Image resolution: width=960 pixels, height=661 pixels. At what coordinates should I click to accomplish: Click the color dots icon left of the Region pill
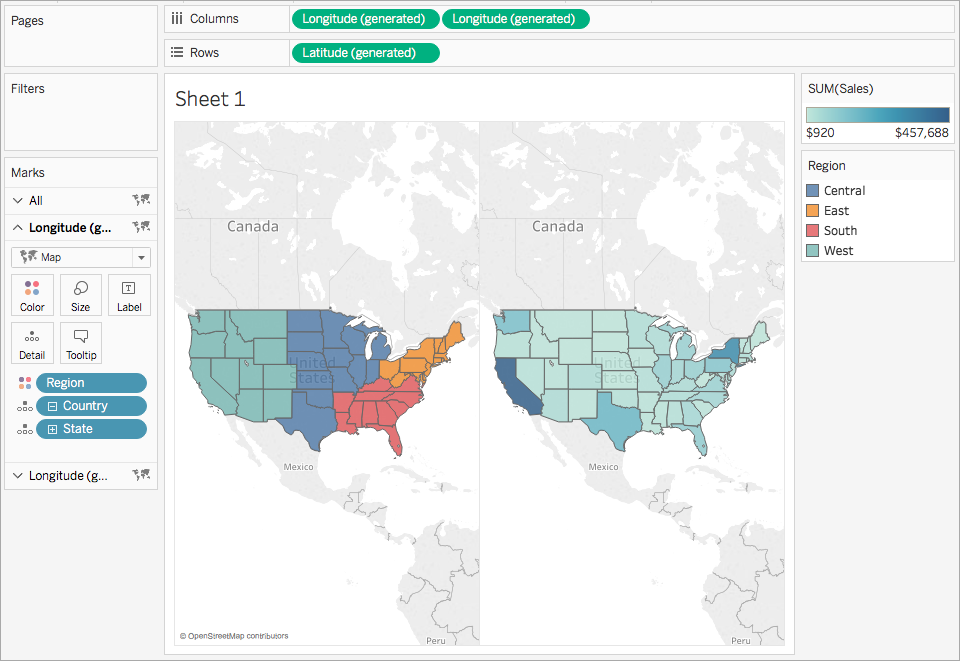pyautogui.click(x=24, y=382)
